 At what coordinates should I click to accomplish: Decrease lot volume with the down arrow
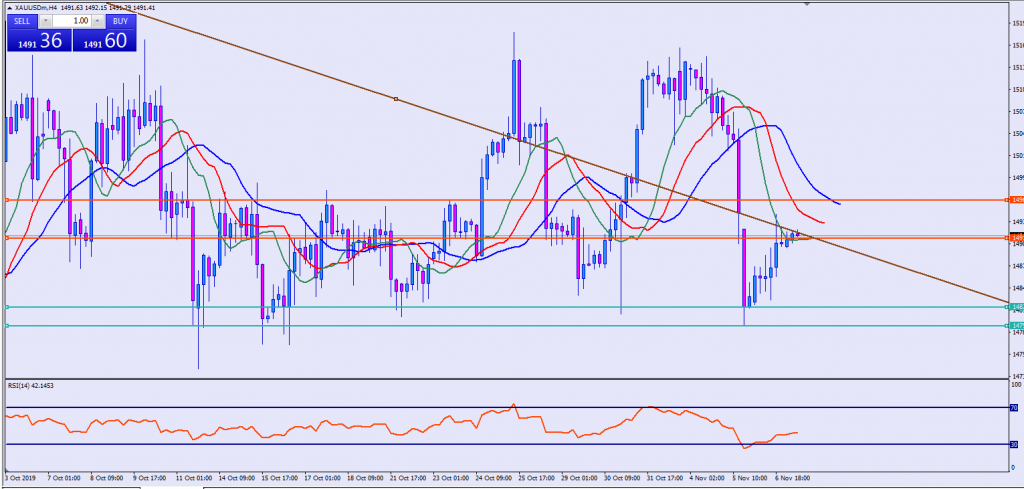(x=46, y=20)
